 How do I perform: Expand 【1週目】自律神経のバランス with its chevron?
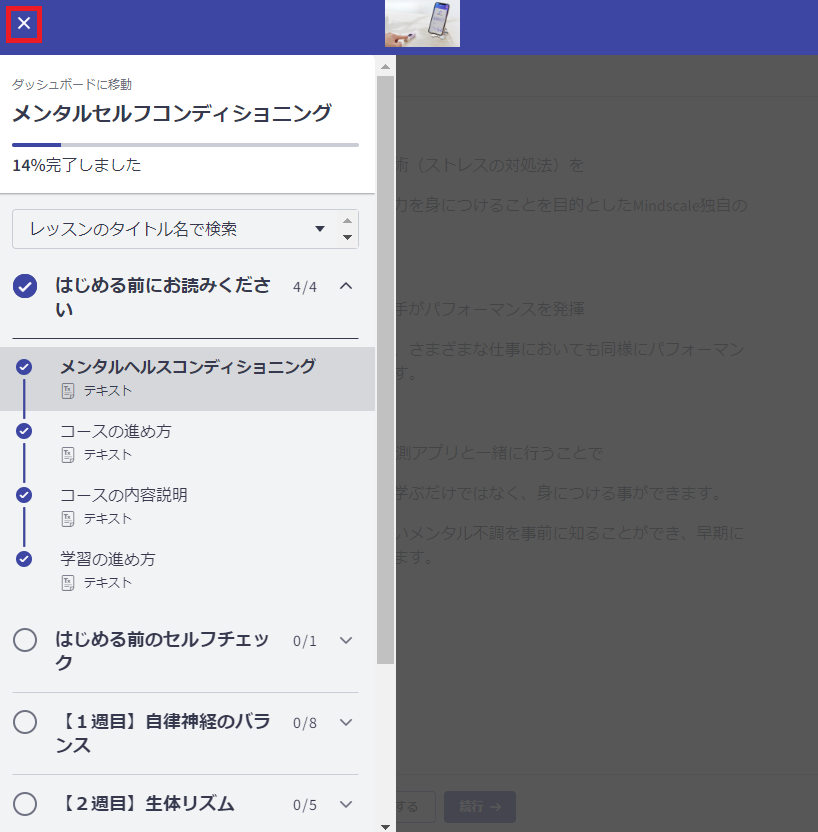[346, 722]
